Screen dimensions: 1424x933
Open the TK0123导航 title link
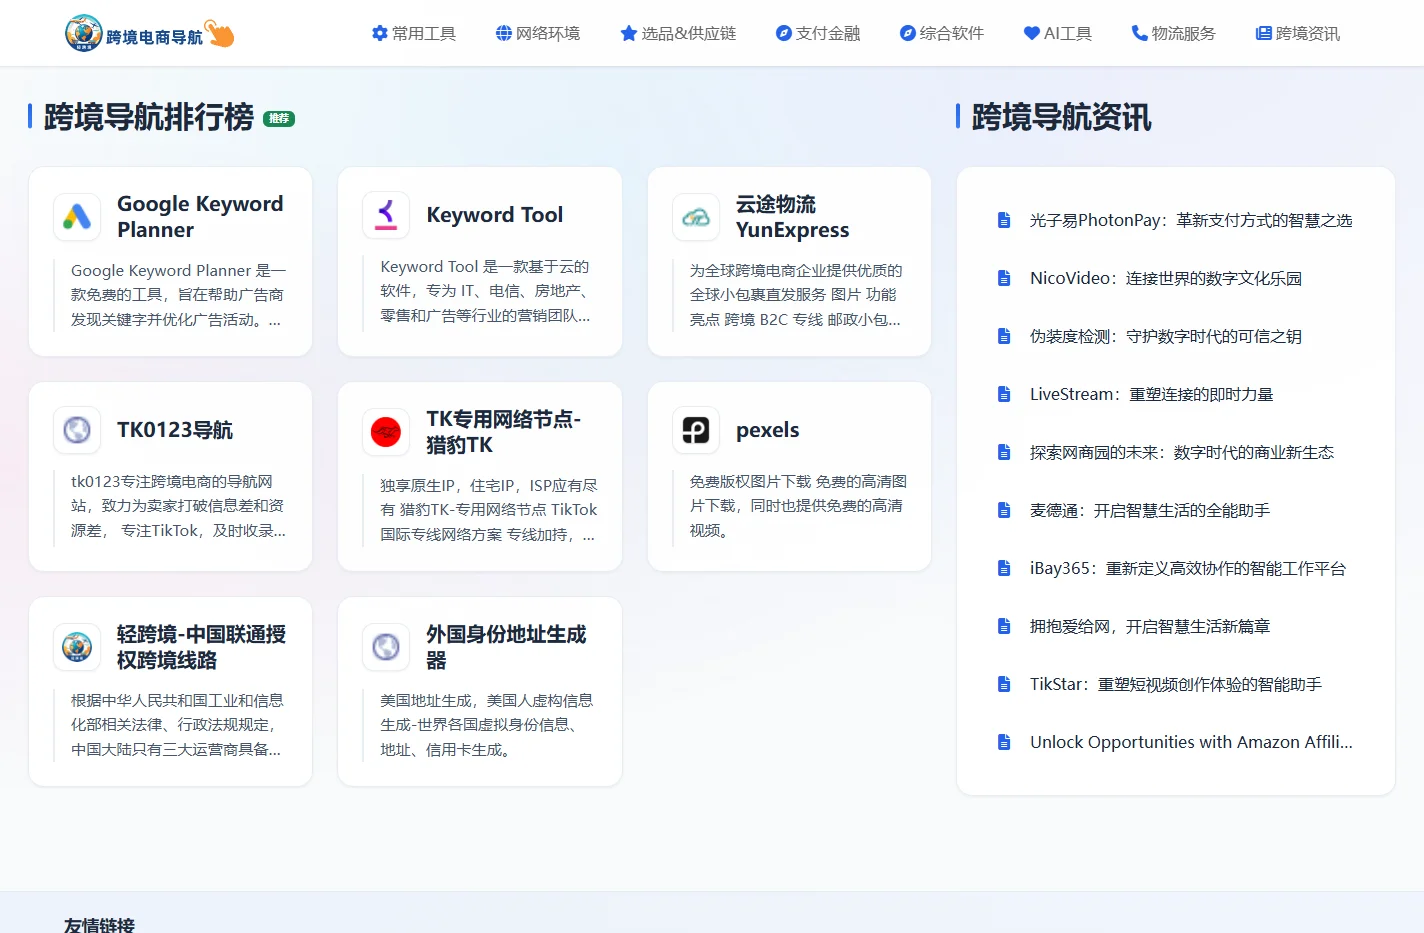click(175, 430)
